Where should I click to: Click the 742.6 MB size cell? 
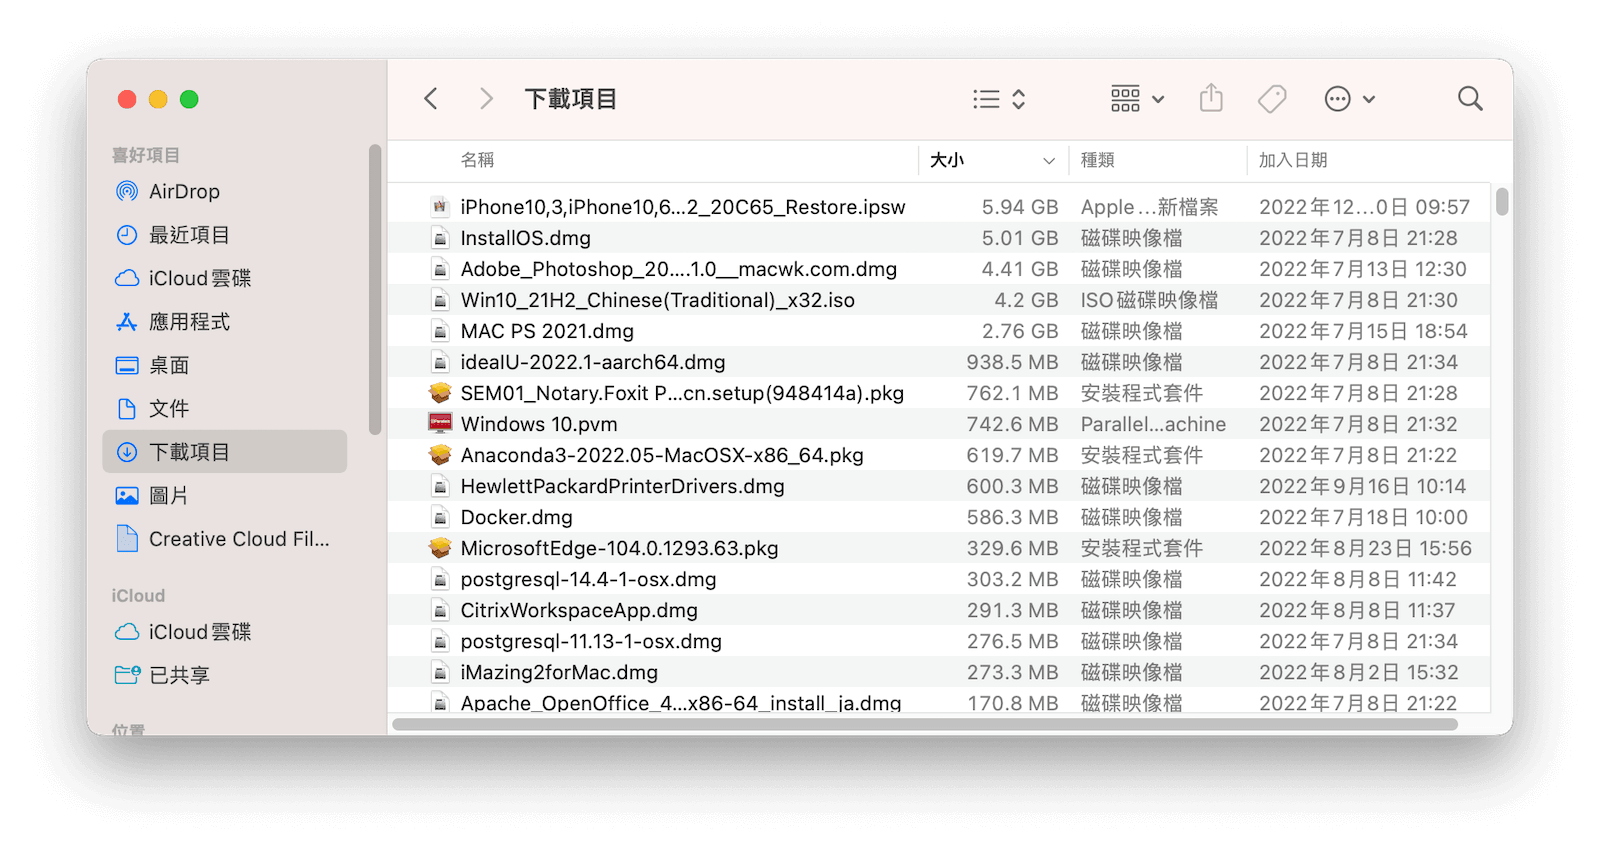click(x=1012, y=424)
